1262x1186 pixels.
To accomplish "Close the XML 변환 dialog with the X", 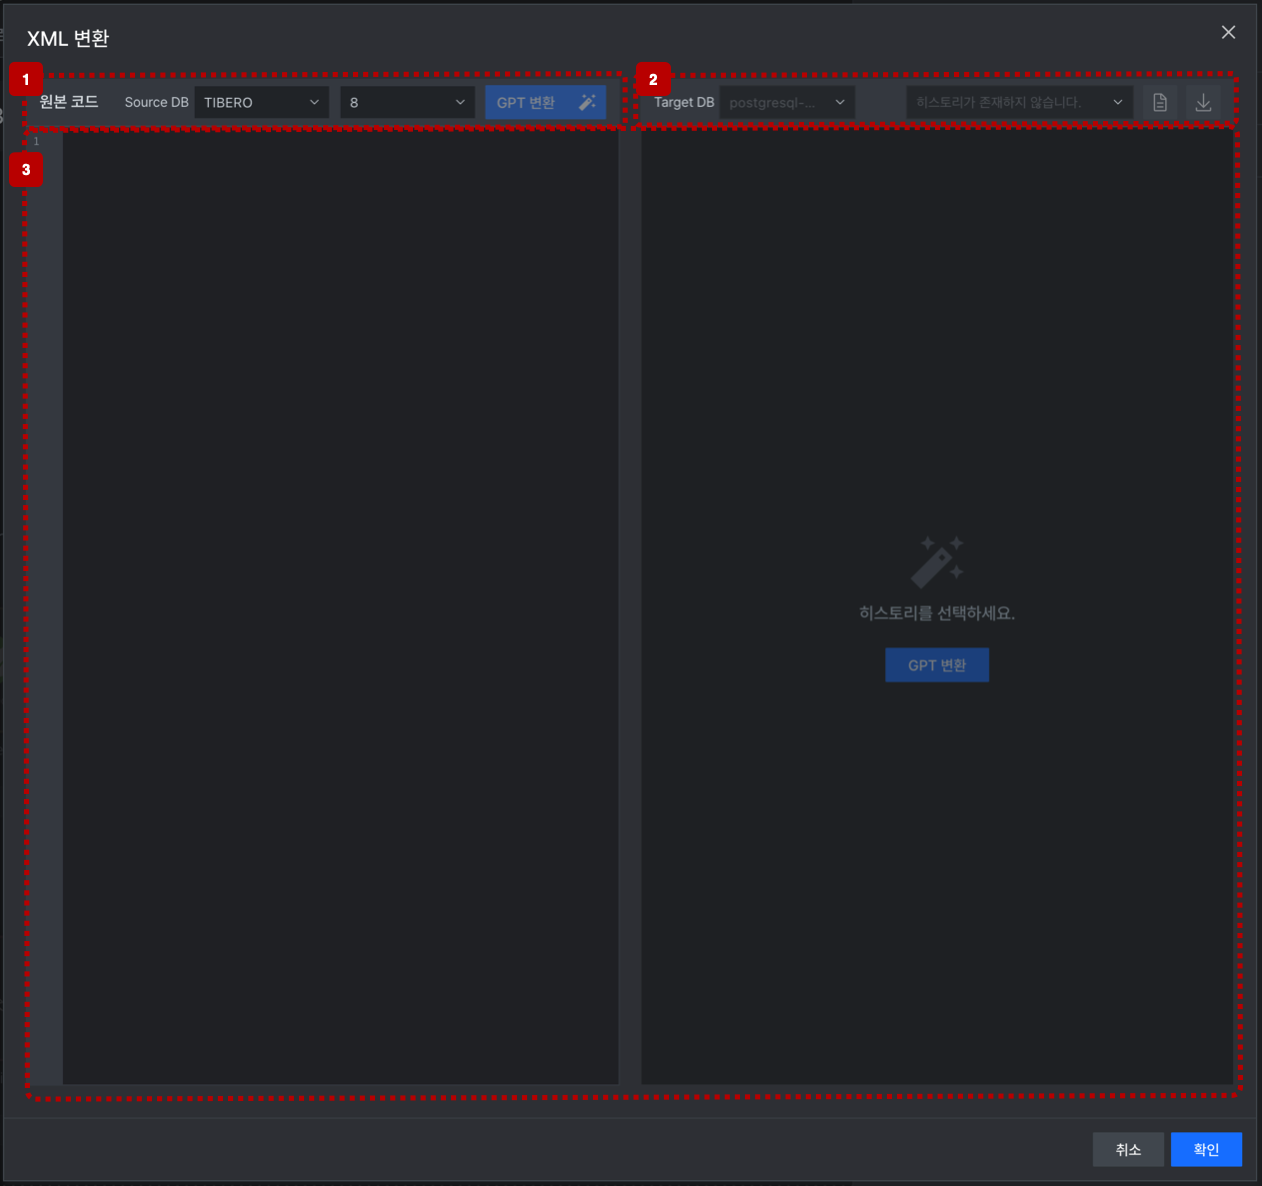I will pos(1228,33).
